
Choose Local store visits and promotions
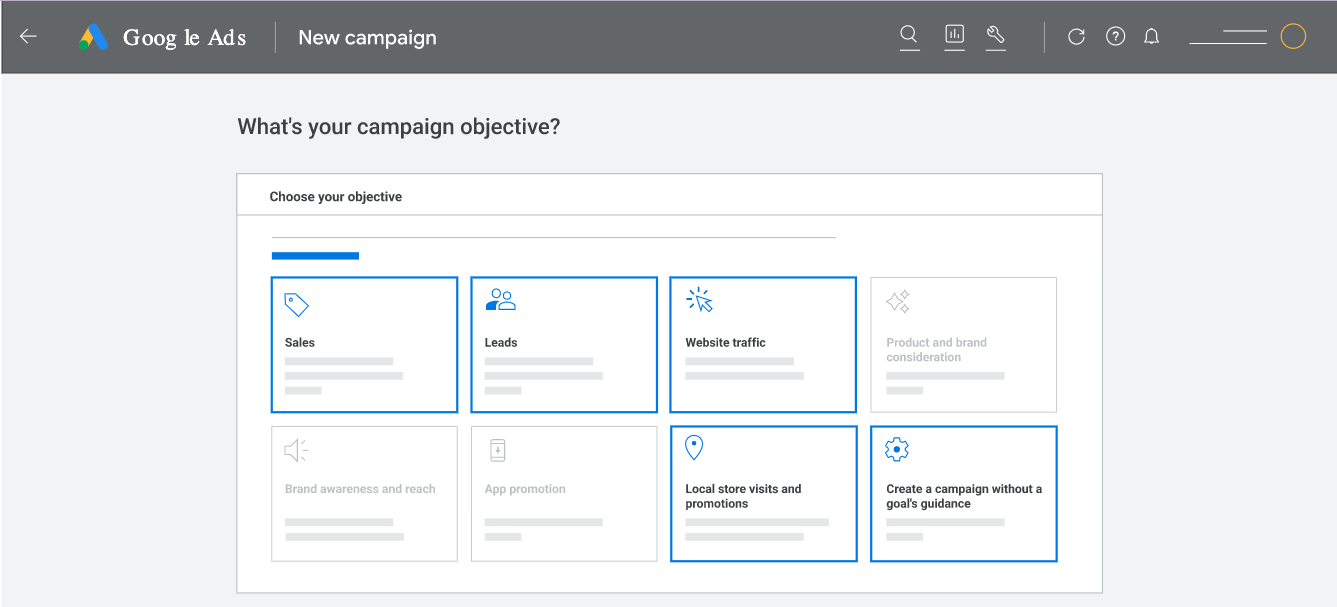763,494
